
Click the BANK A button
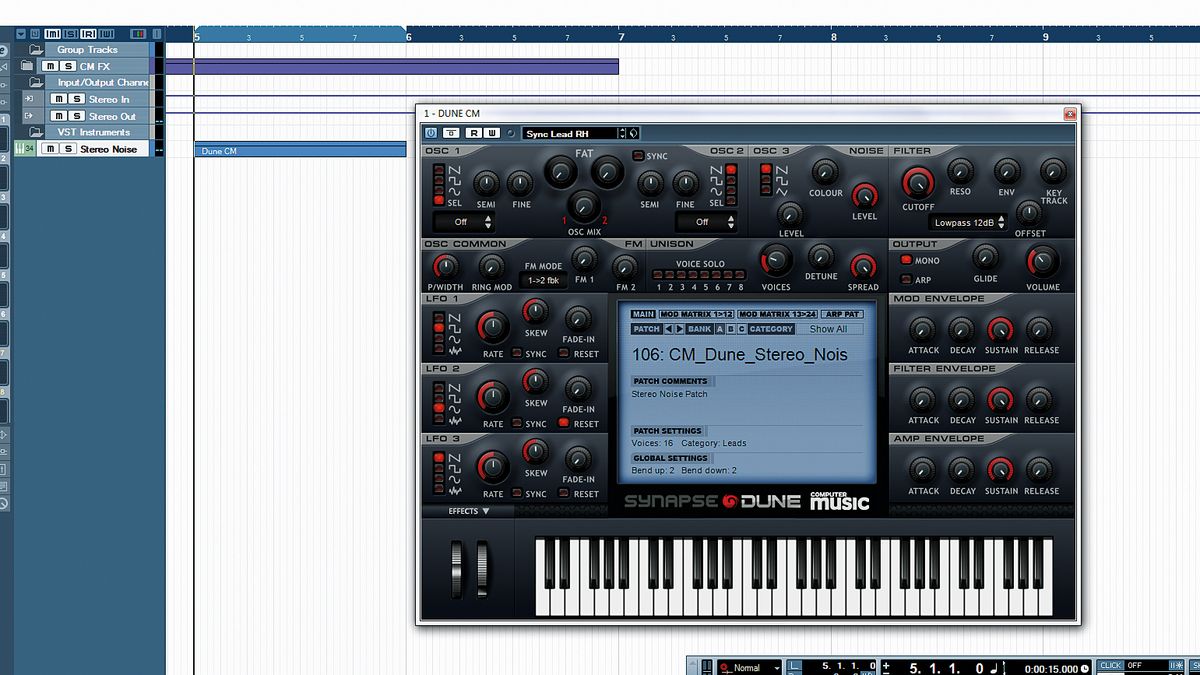coord(719,328)
